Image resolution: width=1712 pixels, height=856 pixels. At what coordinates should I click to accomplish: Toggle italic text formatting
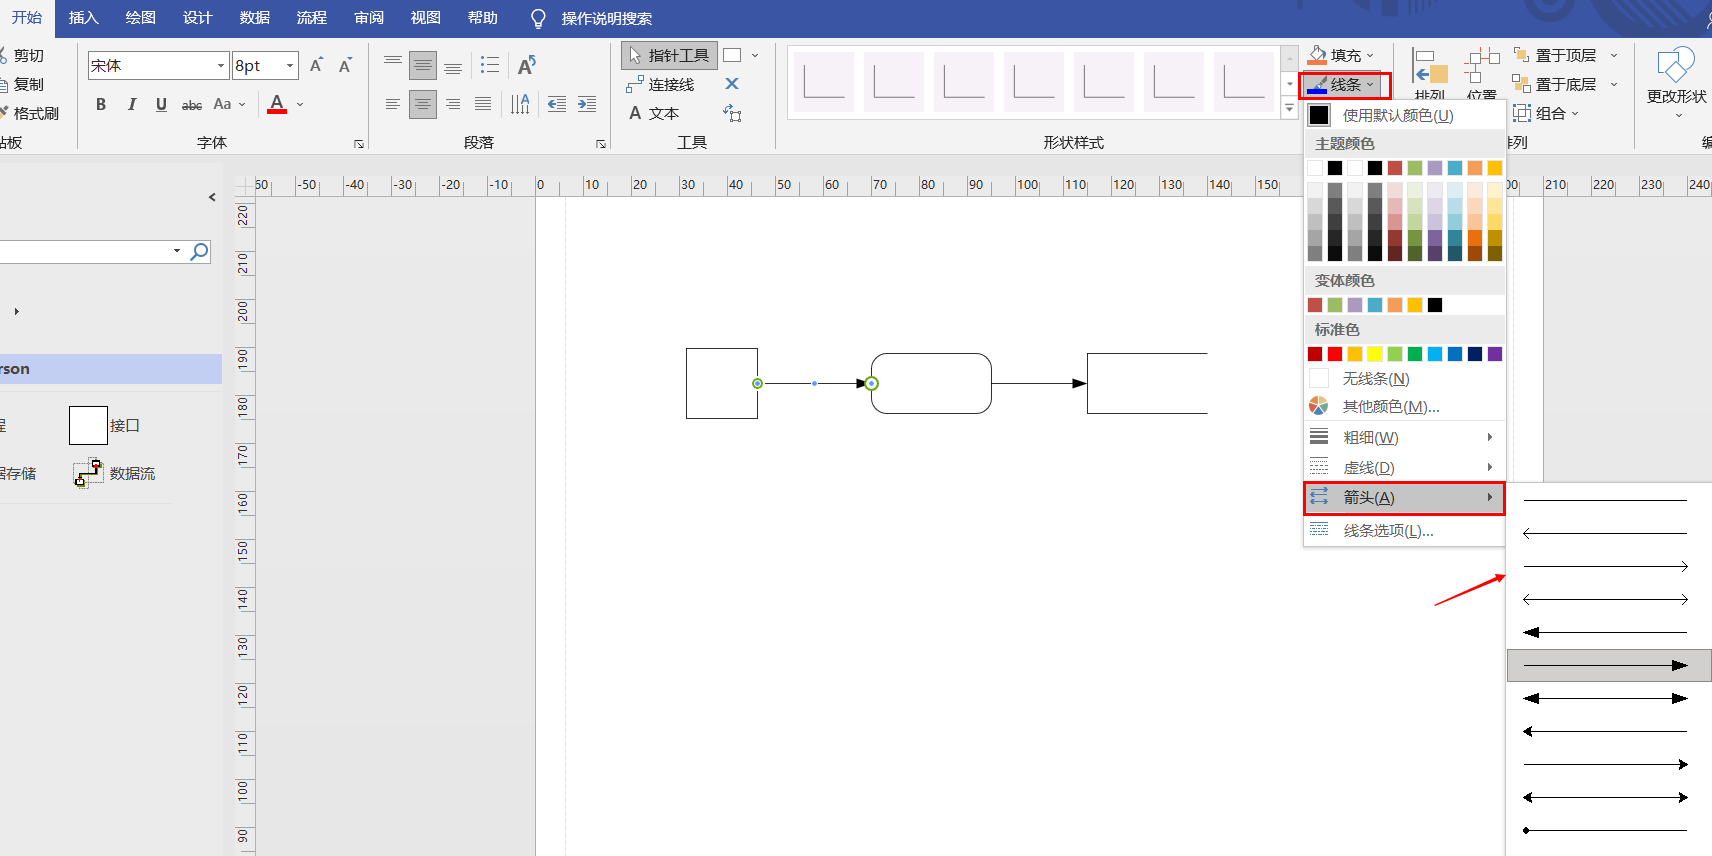pos(131,104)
